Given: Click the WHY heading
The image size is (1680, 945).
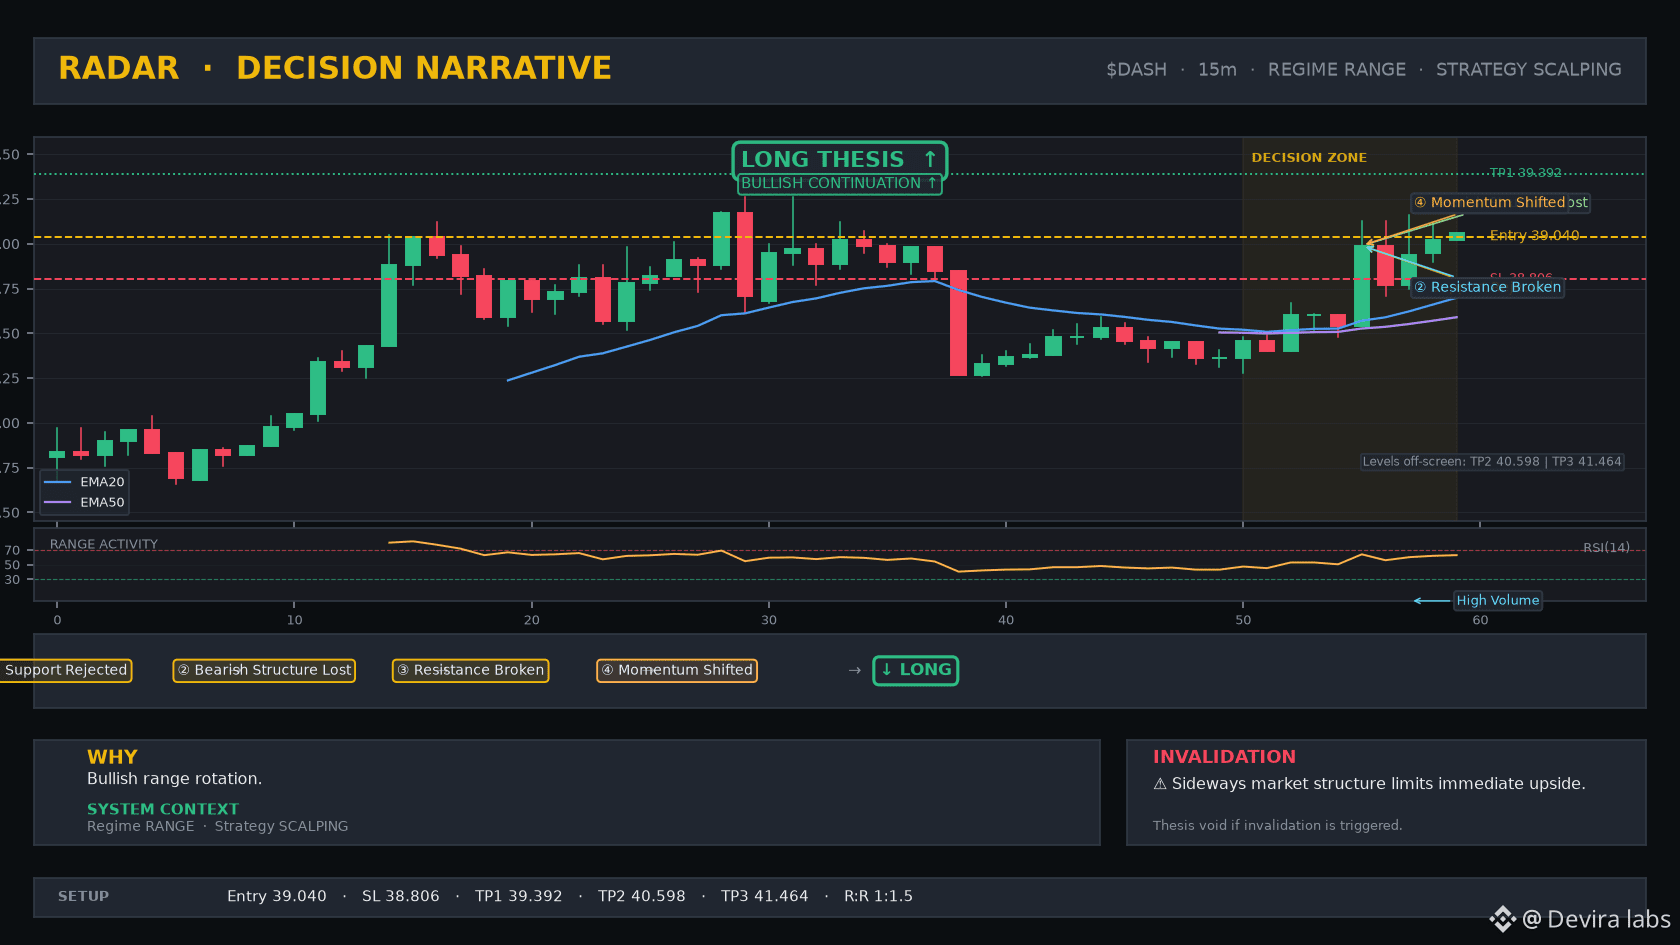Looking at the screenshot, I should coord(112,757).
